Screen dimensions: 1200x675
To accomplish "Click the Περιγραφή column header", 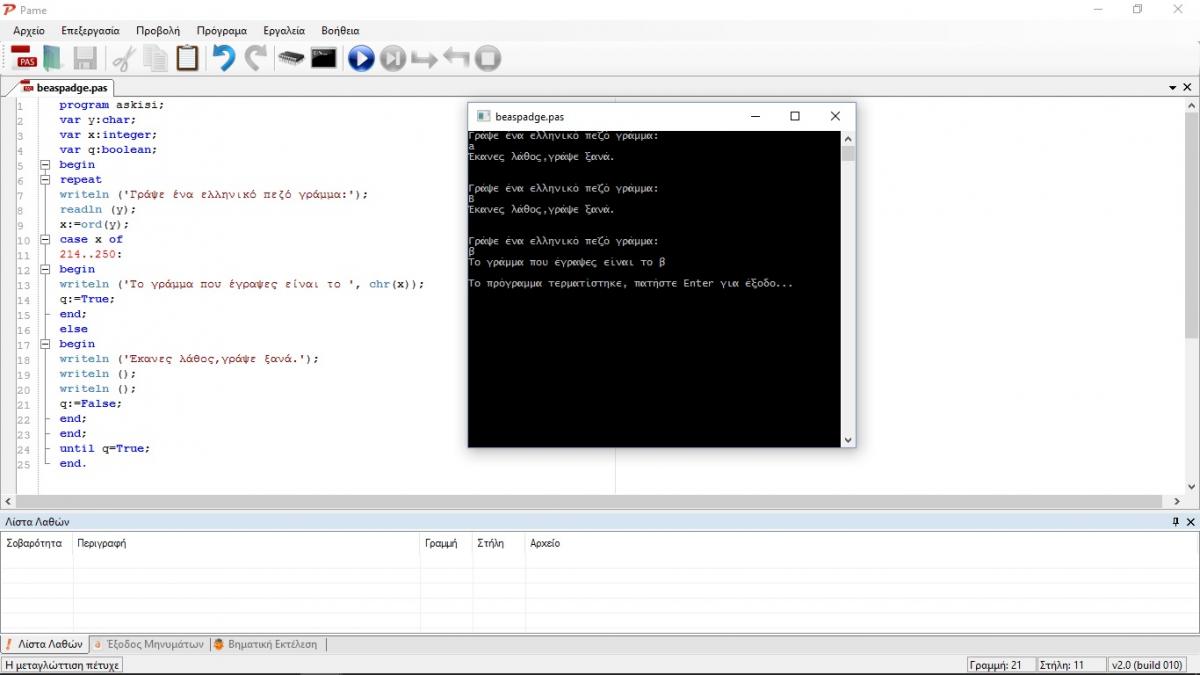I will click(x=247, y=543).
